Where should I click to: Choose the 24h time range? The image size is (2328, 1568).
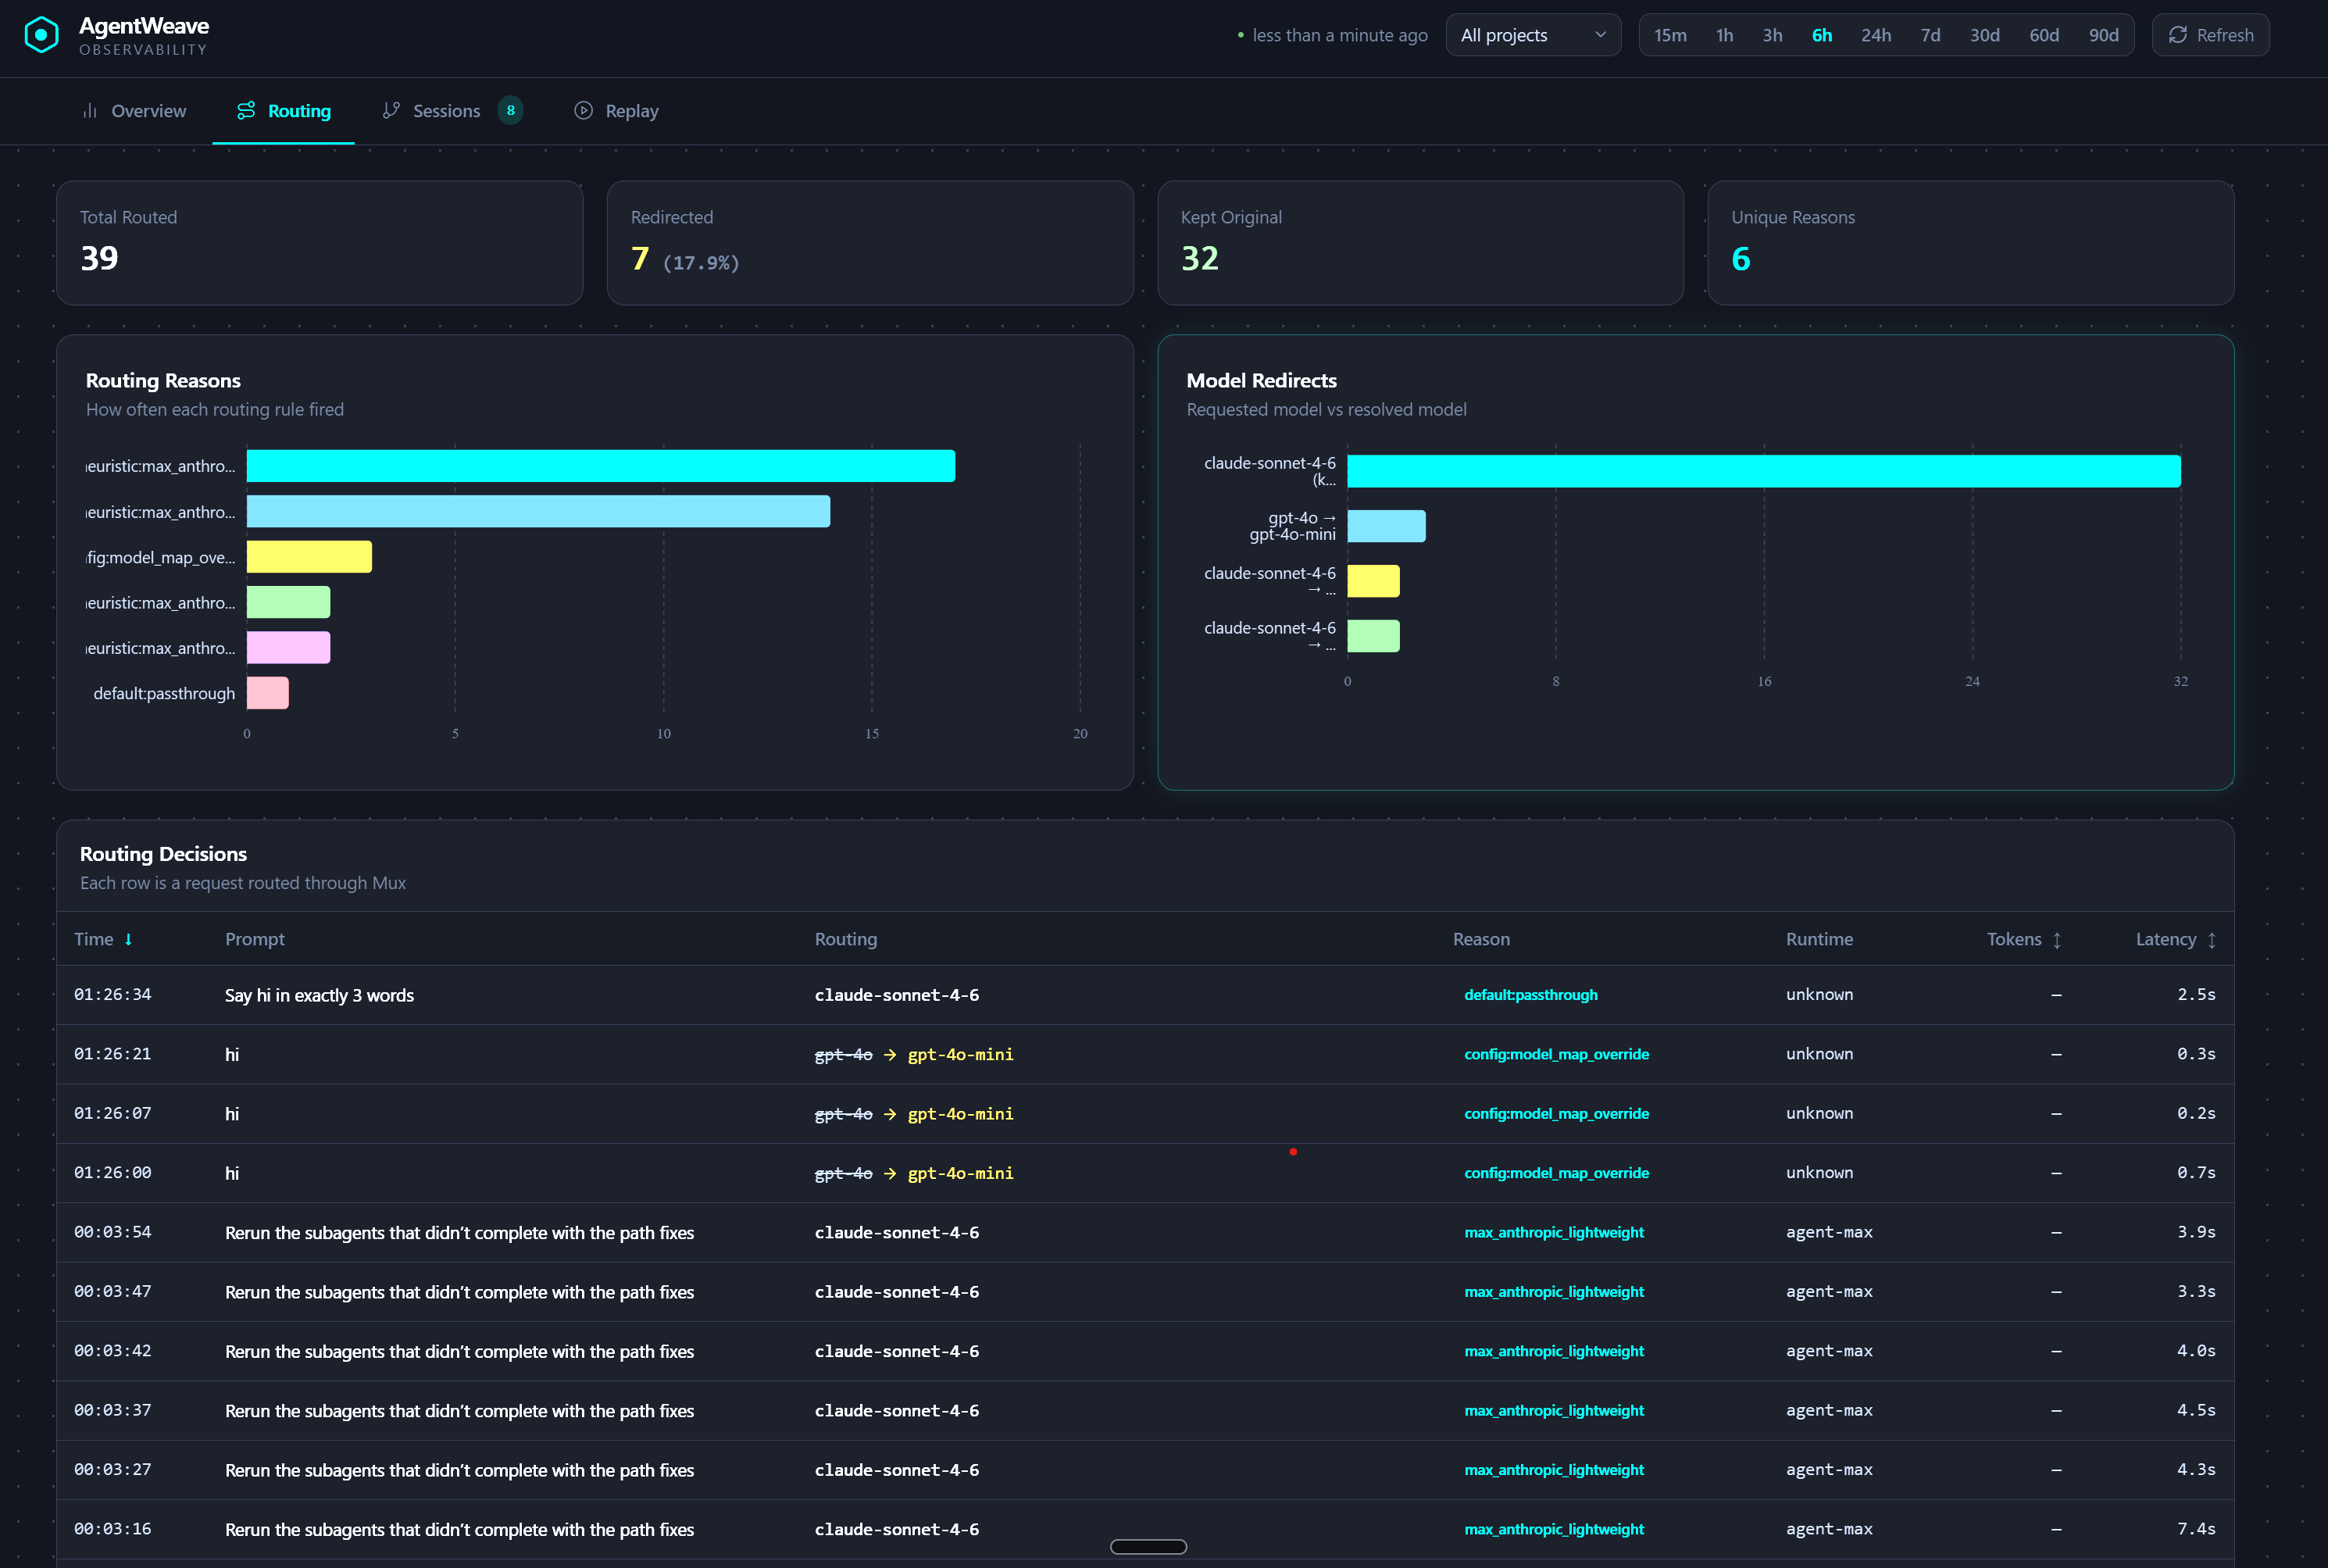[1876, 35]
